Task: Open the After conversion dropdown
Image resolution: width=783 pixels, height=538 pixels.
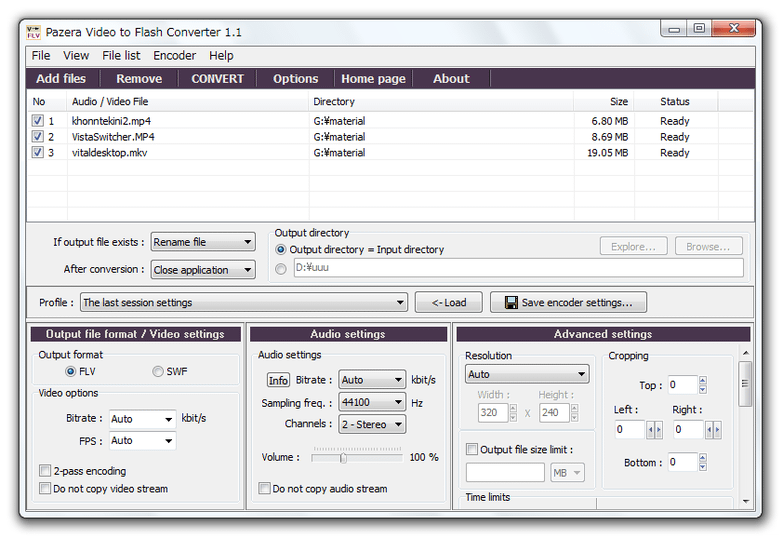Action: pyautogui.click(x=203, y=270)
